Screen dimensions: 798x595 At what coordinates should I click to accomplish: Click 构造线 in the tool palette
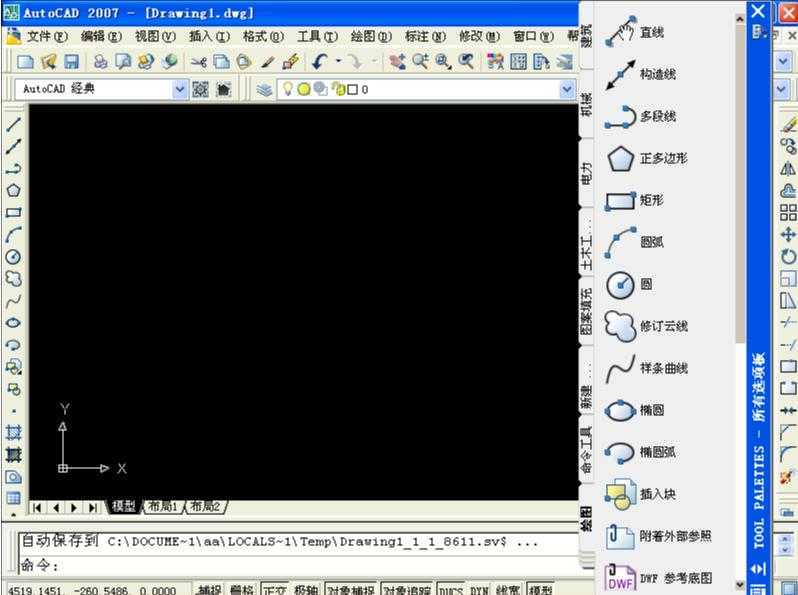(640, 74)
